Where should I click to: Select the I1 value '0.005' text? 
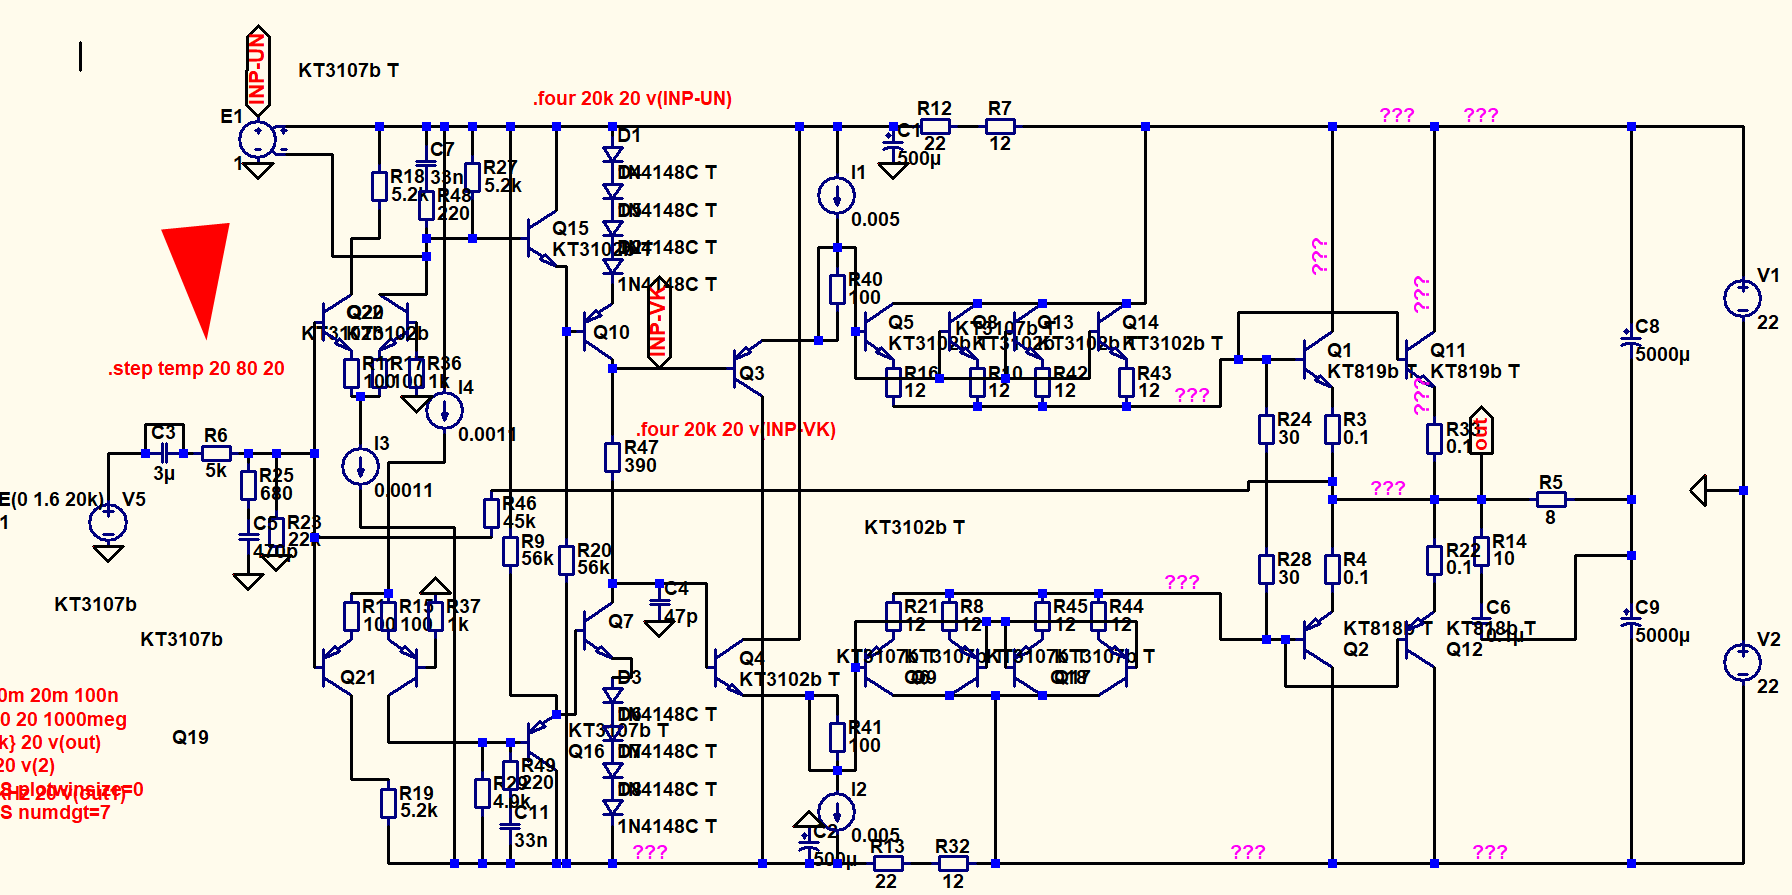875,219
